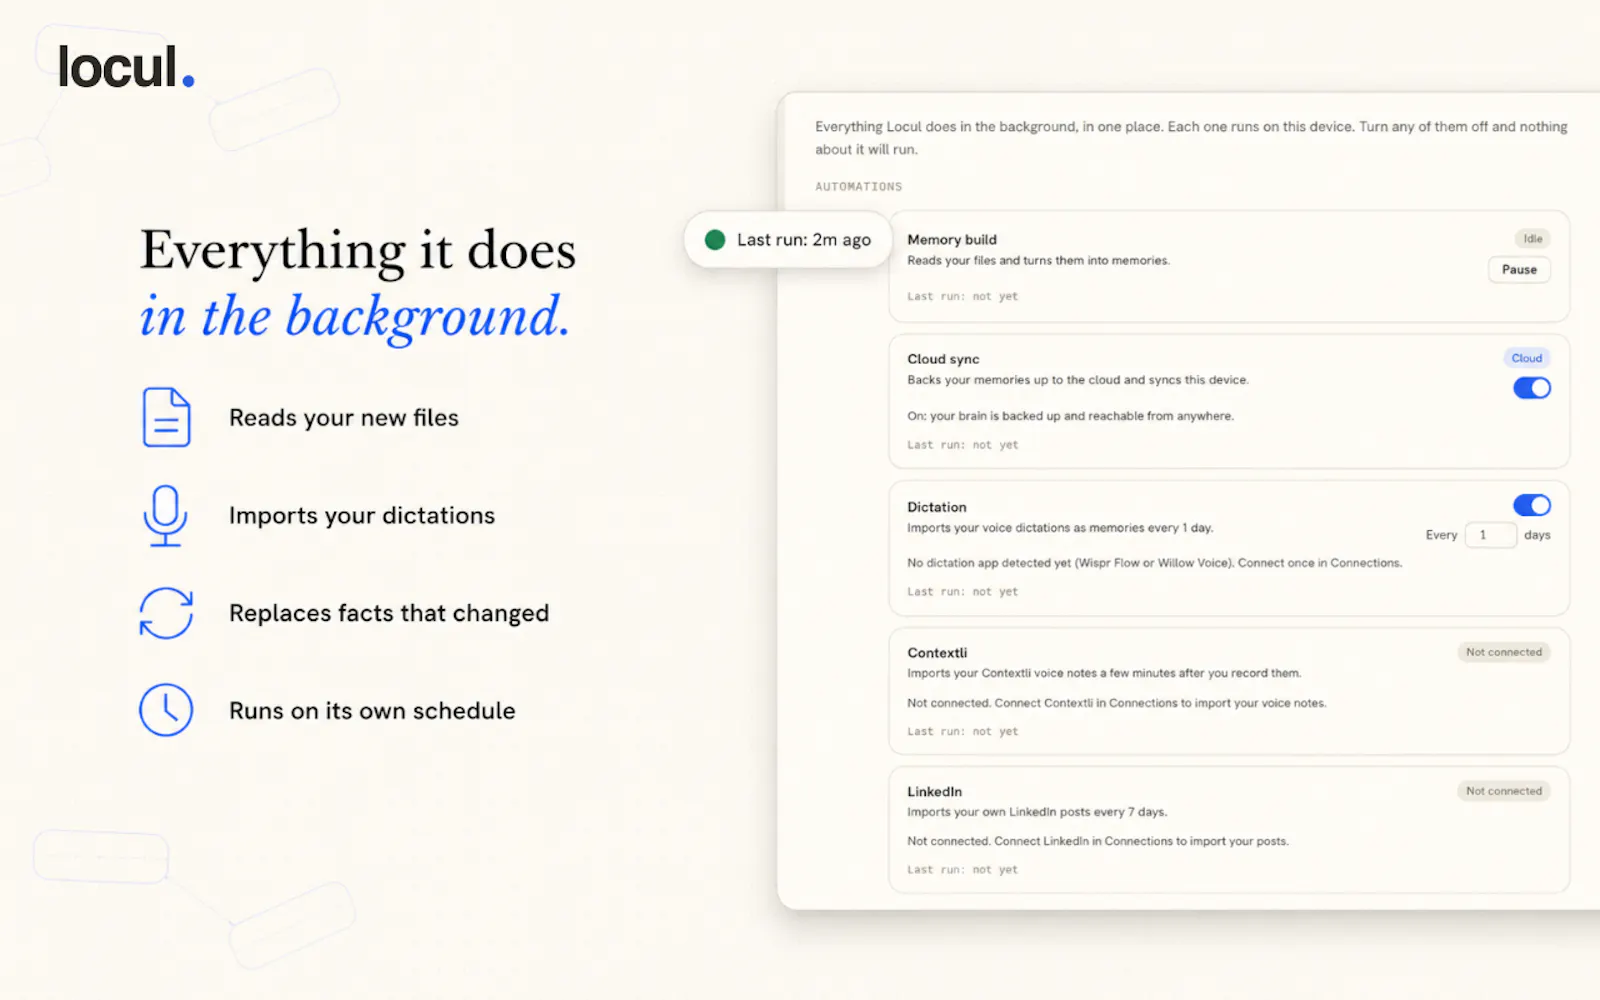
Task: Click Not connected badge on Contextli card
Action: [1504, 652]
